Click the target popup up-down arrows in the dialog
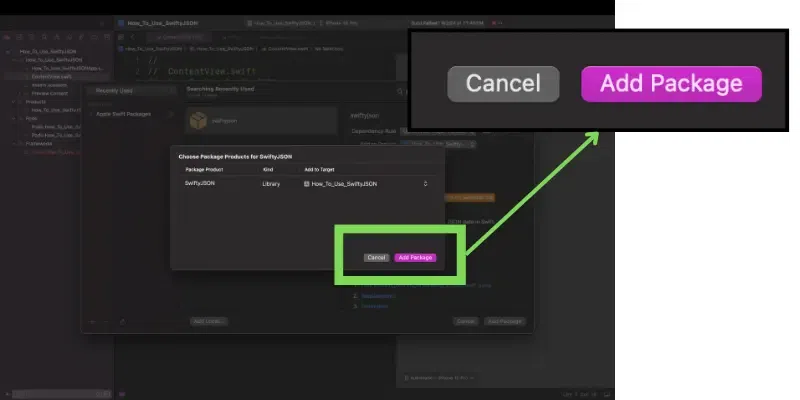 coord(425,184)
